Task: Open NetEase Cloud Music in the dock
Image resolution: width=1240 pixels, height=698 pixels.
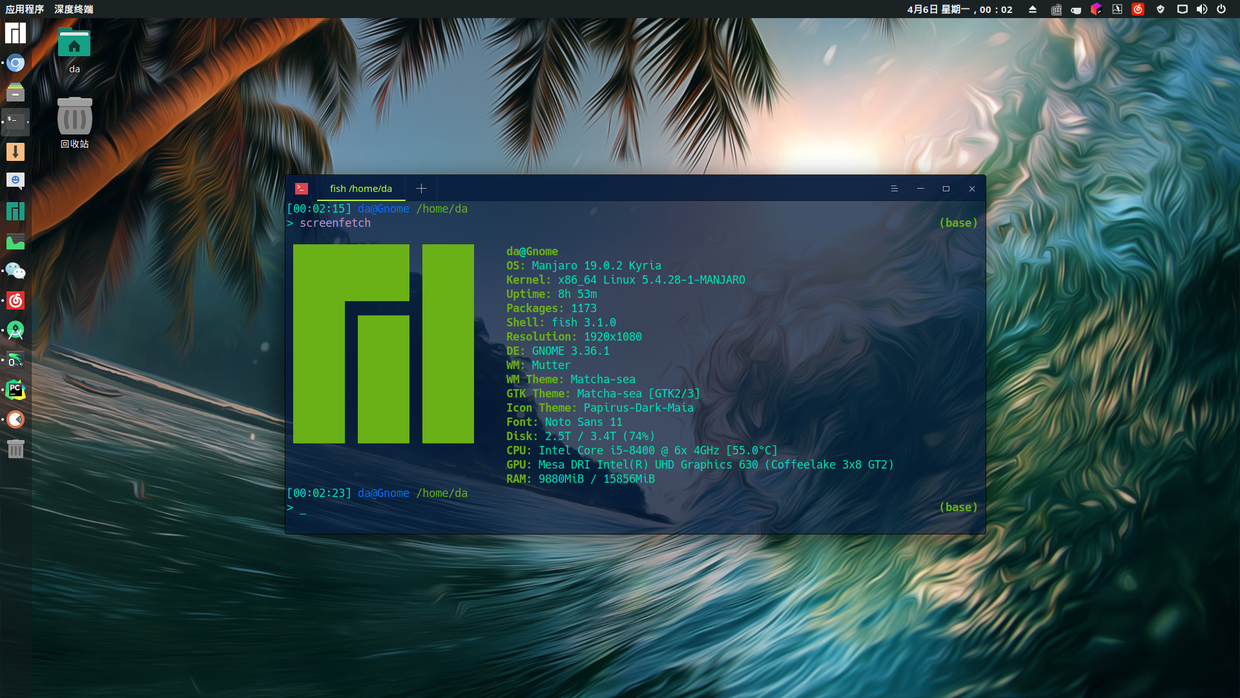Action: point(15,300)
